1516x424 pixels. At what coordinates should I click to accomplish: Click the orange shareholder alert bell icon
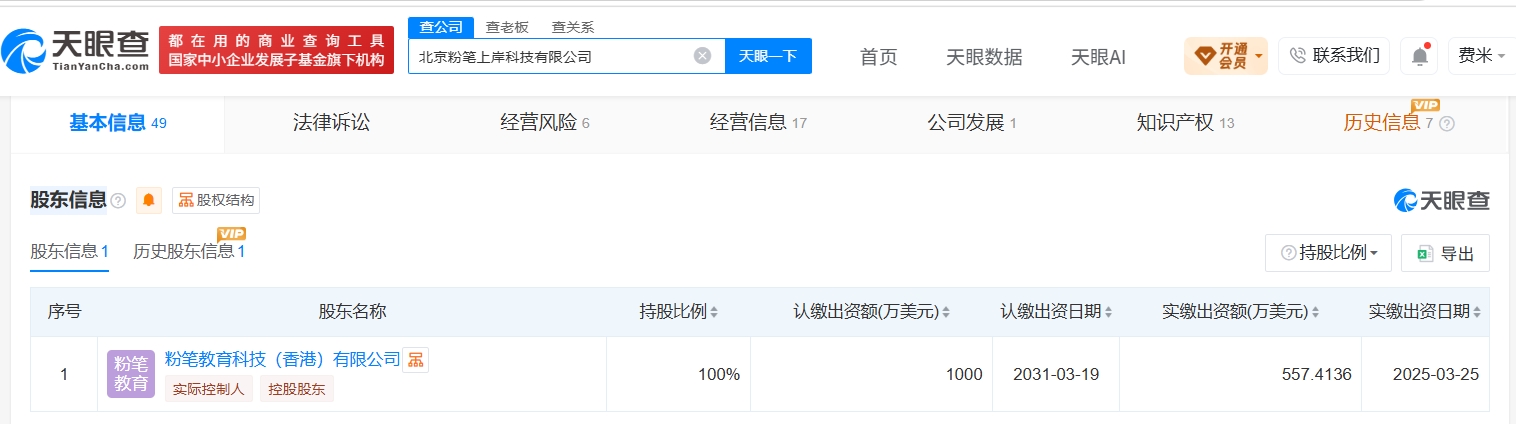149,200
